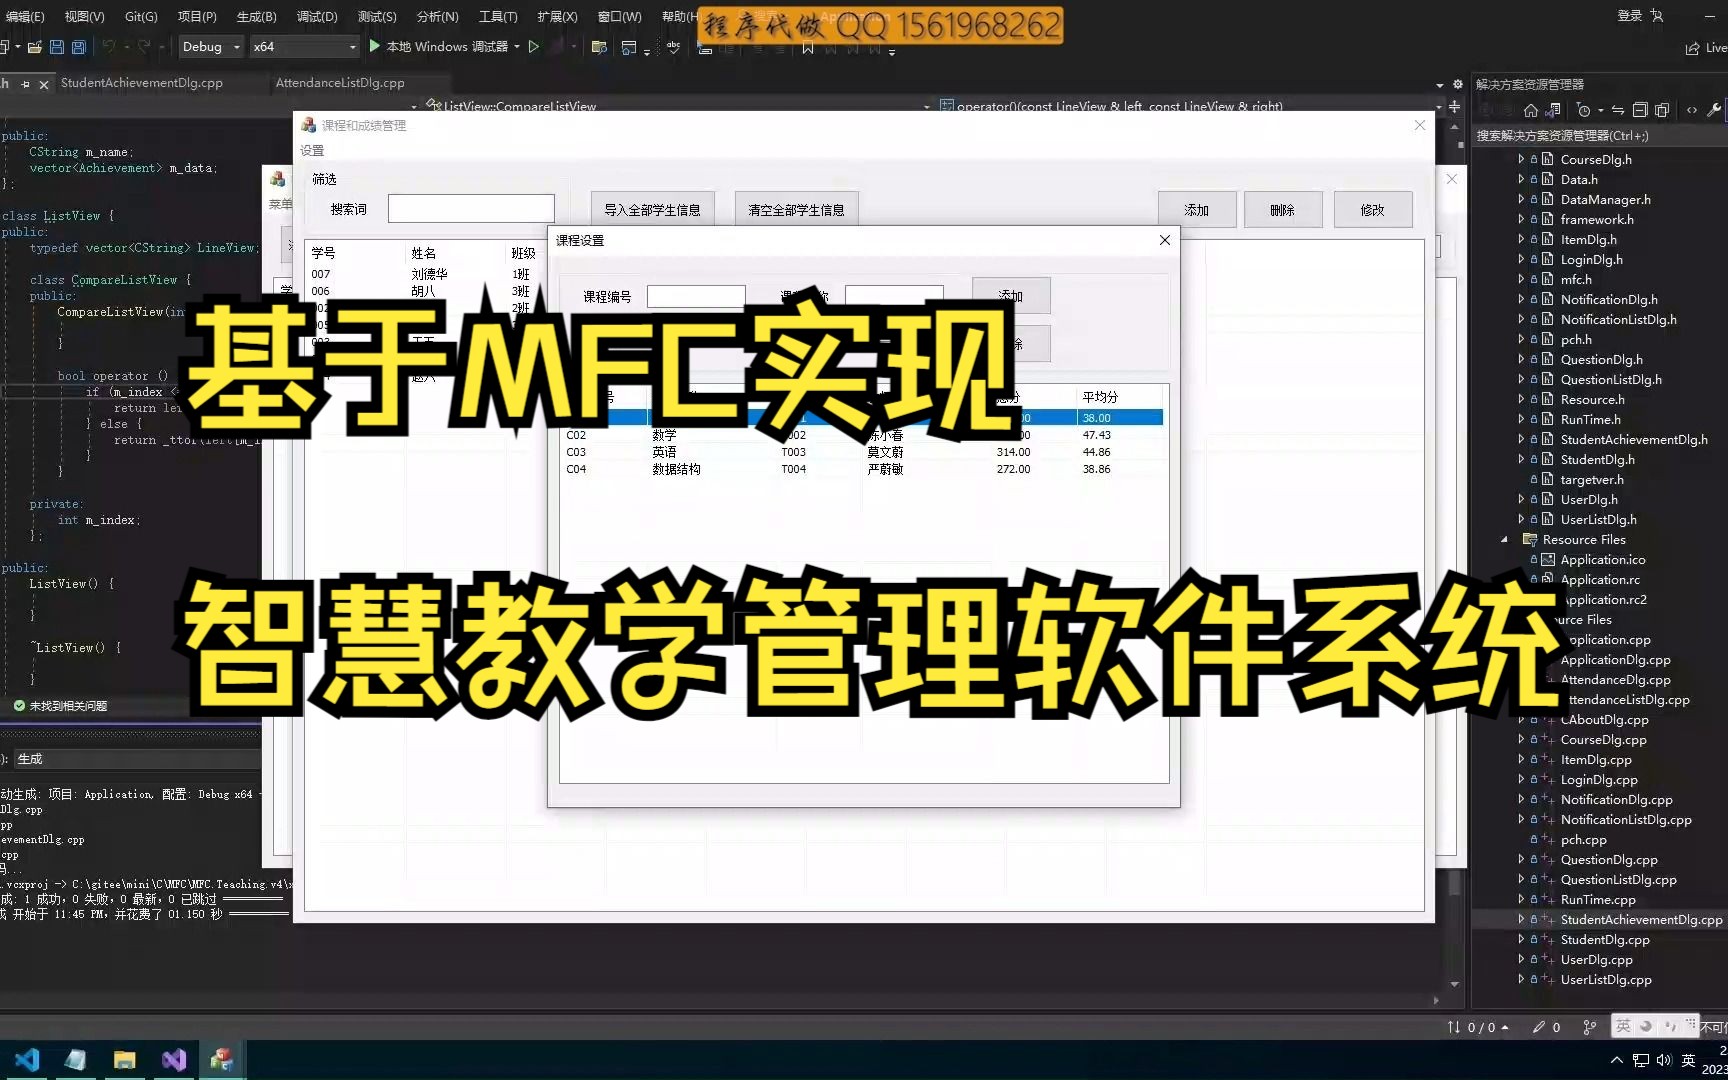Open VS Code from the taskbar
The width and height of the screenshot is (1728, 1080).
pyautogui.click(x=27, y=1060)
